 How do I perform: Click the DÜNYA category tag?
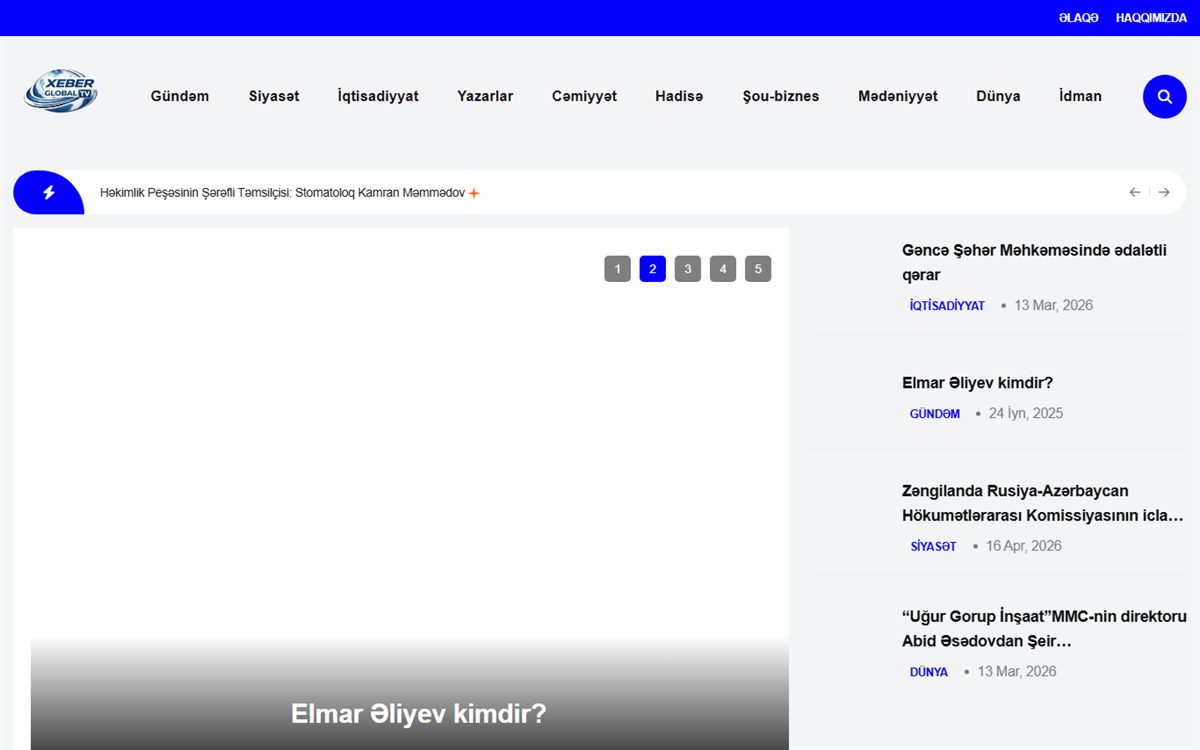(x=929, y=672)
